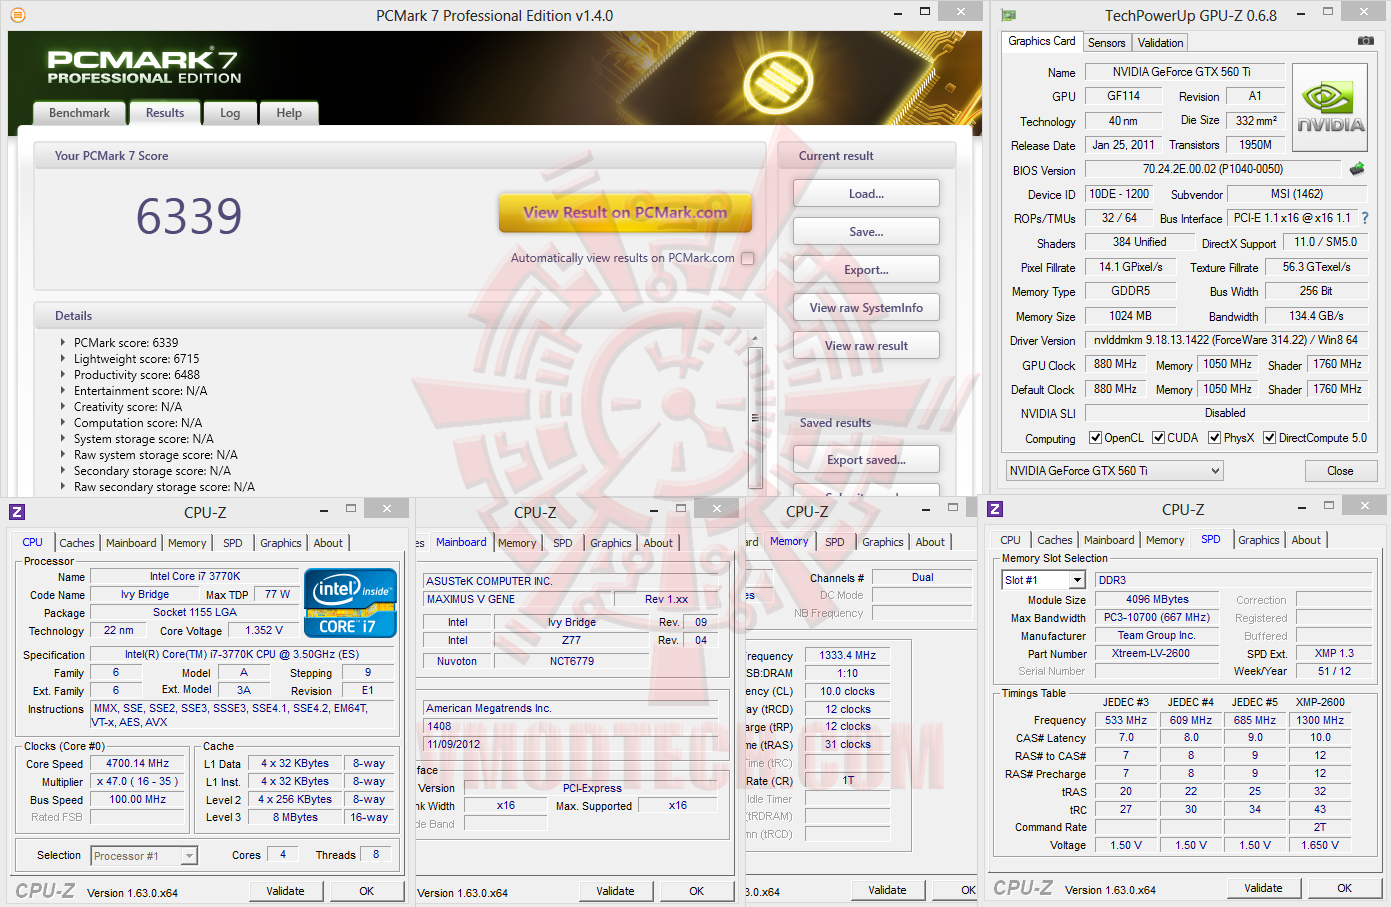Open the Processor #1 selection dropdown in CPU-Z
Screen dimensions: 1391x907
pos(144,856)
